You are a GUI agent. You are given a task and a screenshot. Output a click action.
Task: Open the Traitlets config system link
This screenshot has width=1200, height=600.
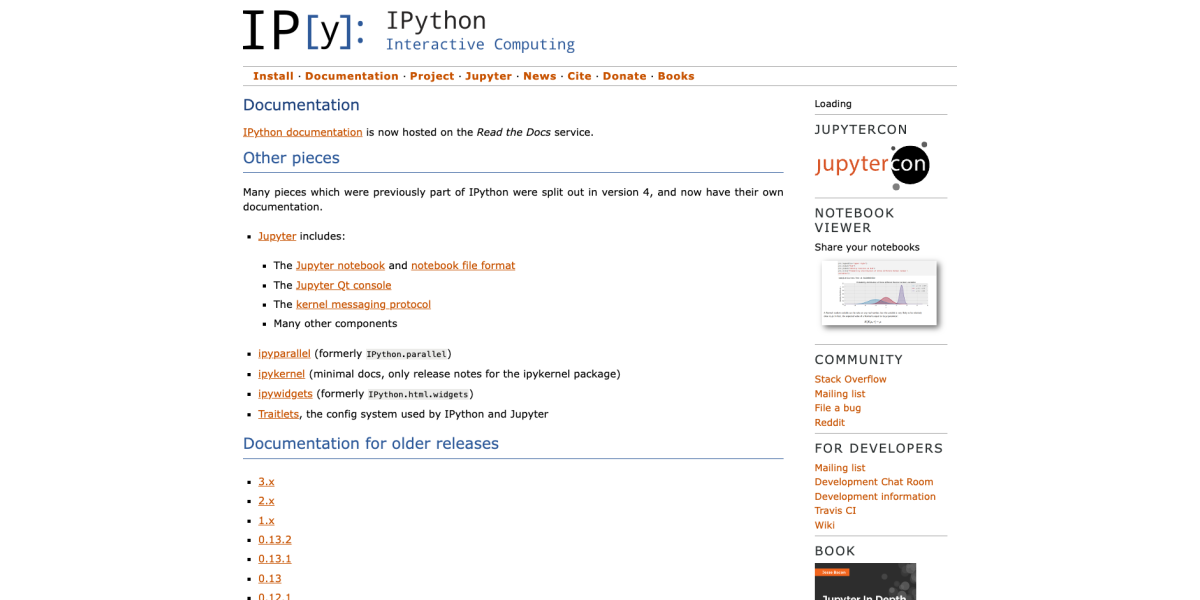(278, 413)
